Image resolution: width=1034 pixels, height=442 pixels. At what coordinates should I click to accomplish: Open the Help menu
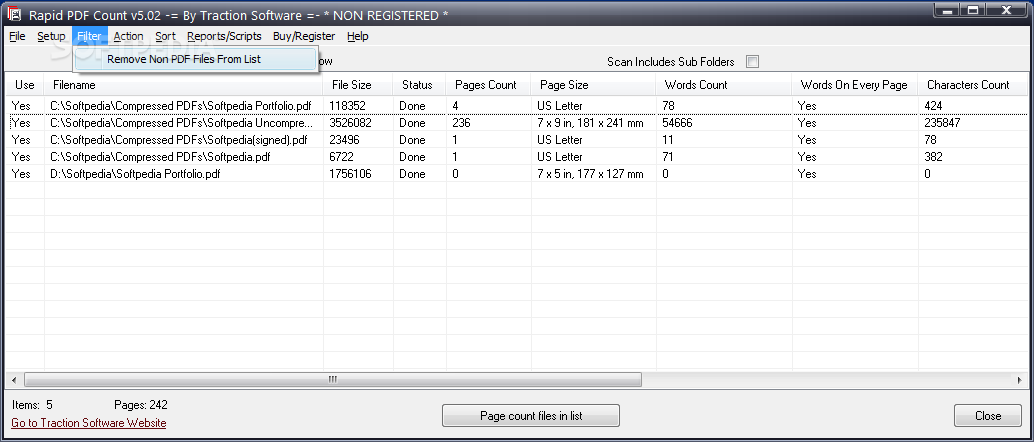(357, 36)
